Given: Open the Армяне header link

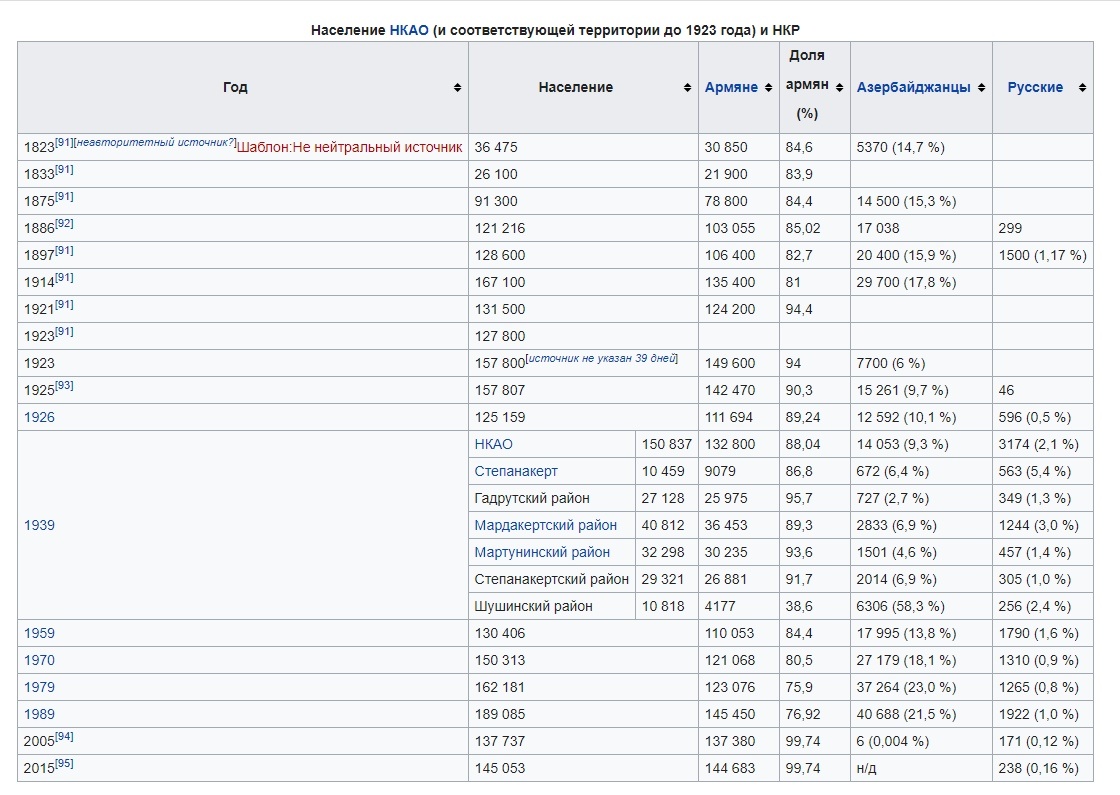Looking at the screenshot, I should point(731,88).
